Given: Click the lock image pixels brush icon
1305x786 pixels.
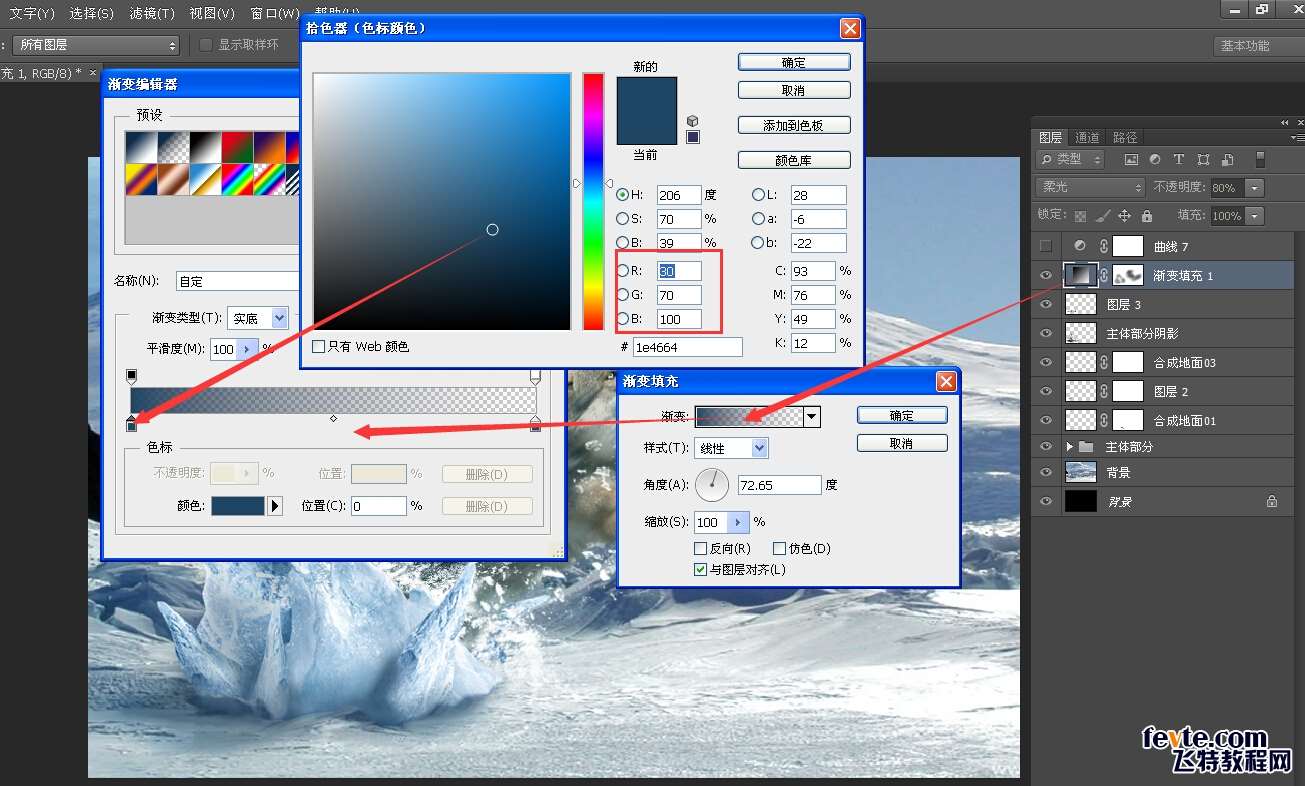Looking at the screenshot, I should 1102,215.
